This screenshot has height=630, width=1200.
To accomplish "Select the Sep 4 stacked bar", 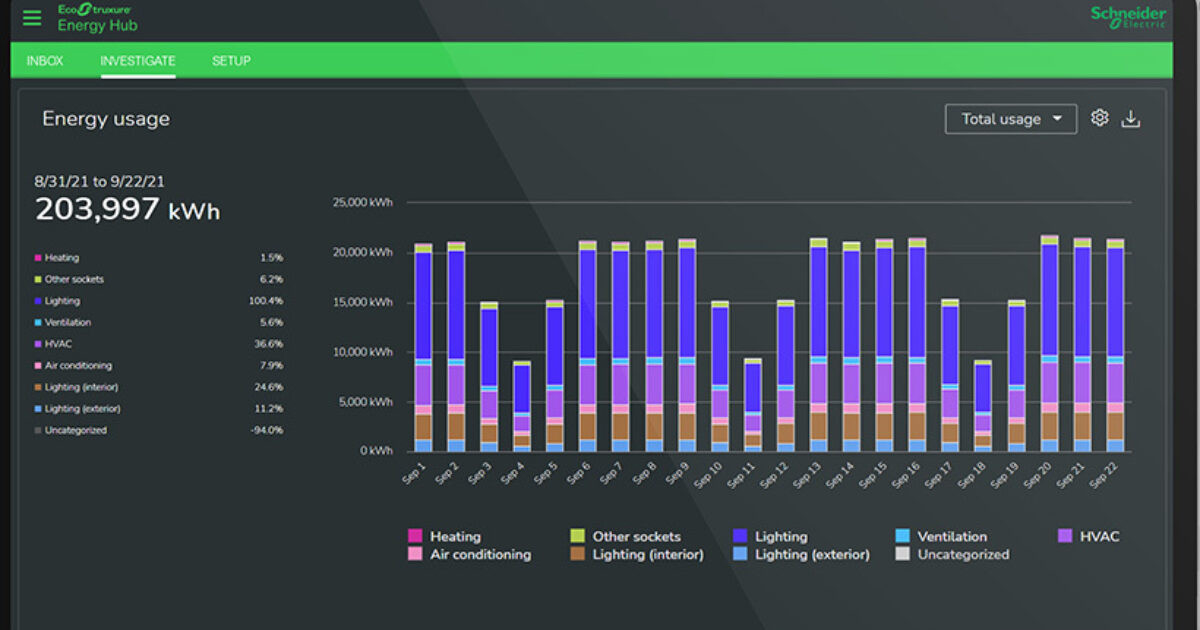I will click(522, 406).
